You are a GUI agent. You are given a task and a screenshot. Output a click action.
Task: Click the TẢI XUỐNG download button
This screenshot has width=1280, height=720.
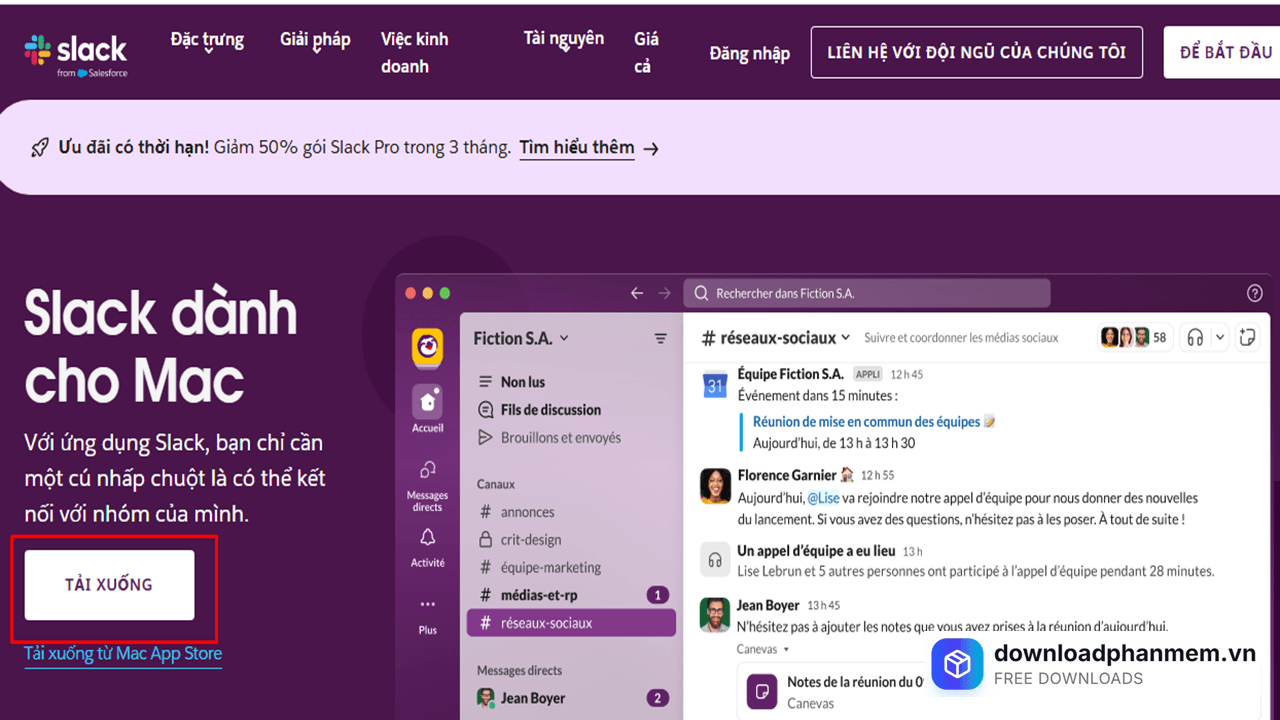click(x=107, y=584)
